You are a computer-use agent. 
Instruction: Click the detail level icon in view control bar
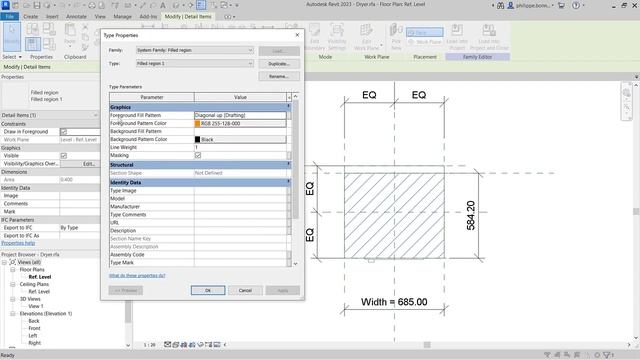pyautogui.click(x=167, y=344)
